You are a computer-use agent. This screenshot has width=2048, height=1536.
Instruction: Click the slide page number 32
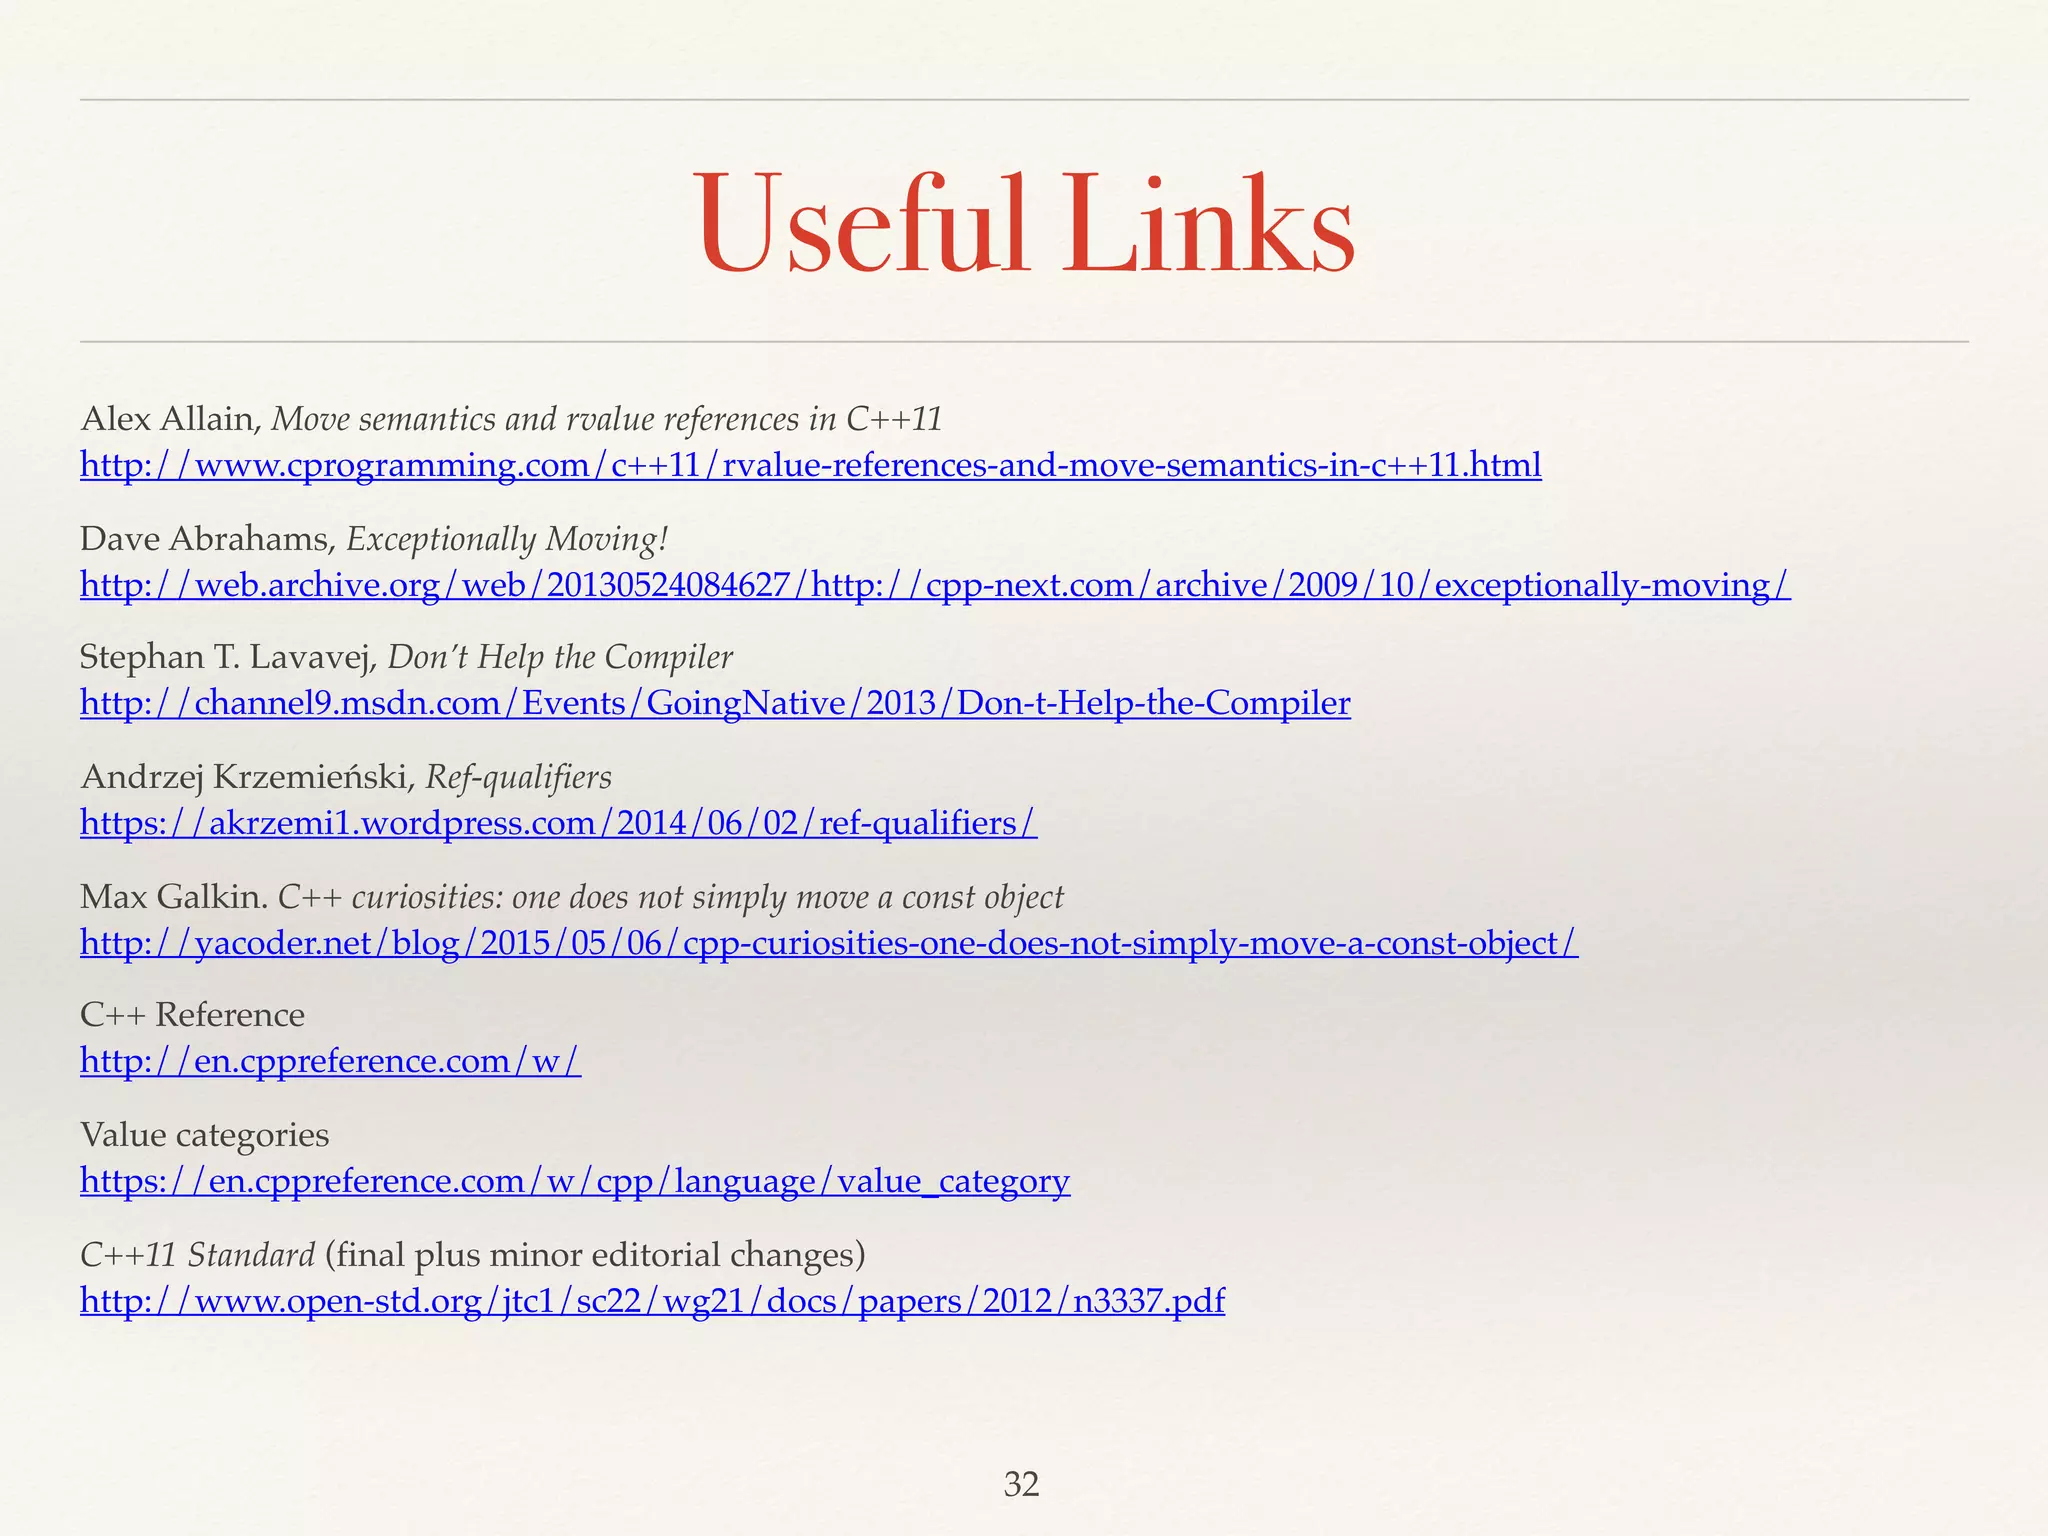coord(1022,1485)
